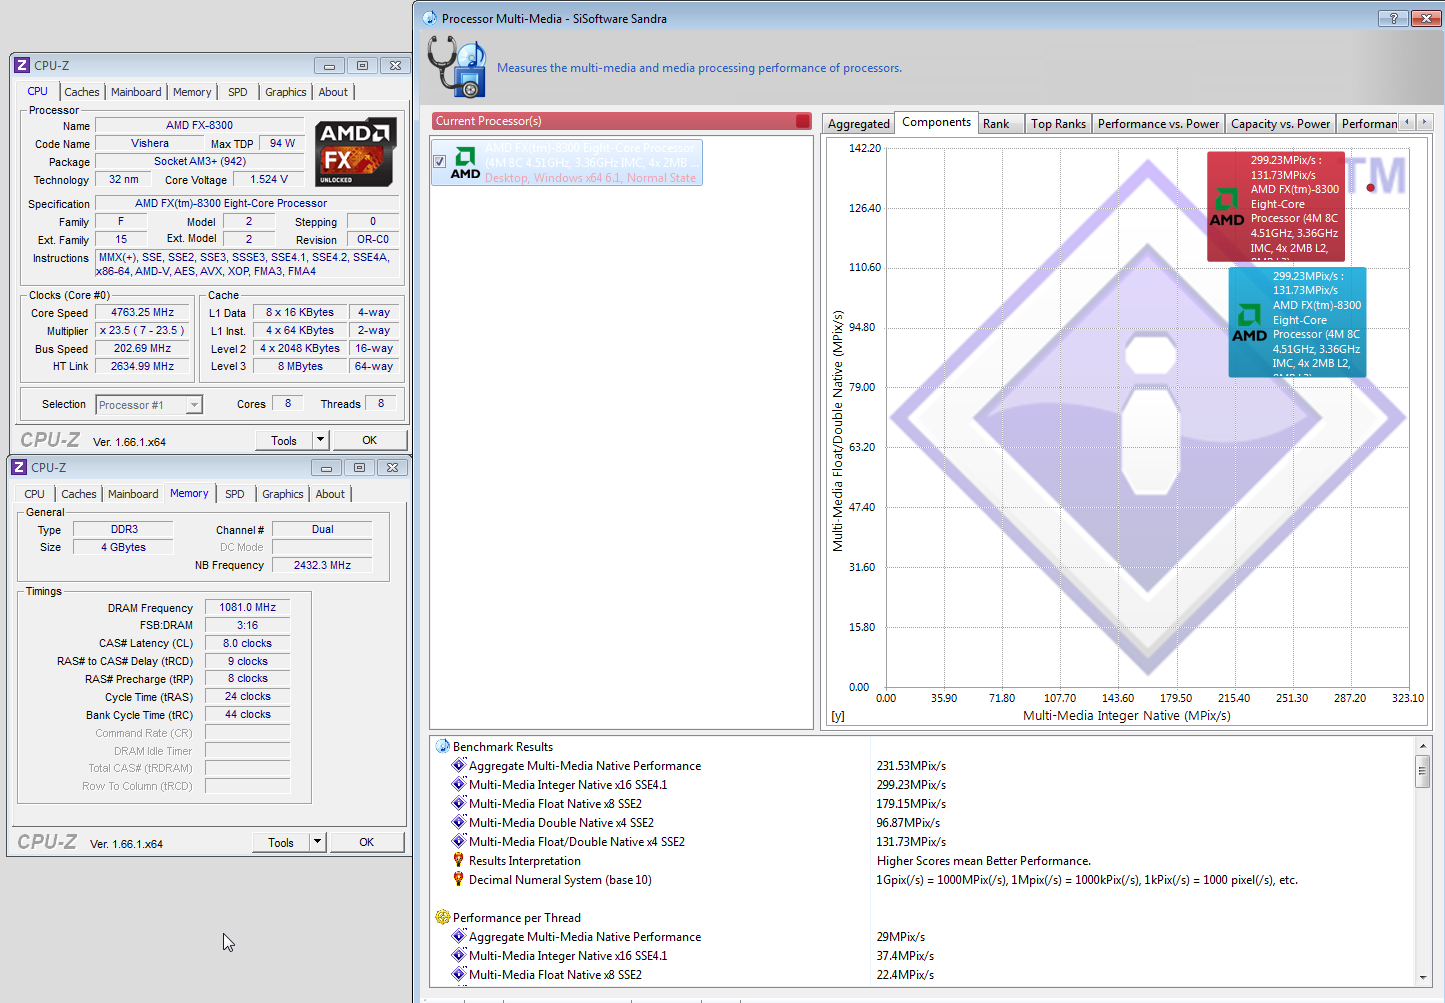The width and height of the screenshot is (1445, 1003).
Task: Click the Multiplier x 23.5 value
Action: coord(142,330)
